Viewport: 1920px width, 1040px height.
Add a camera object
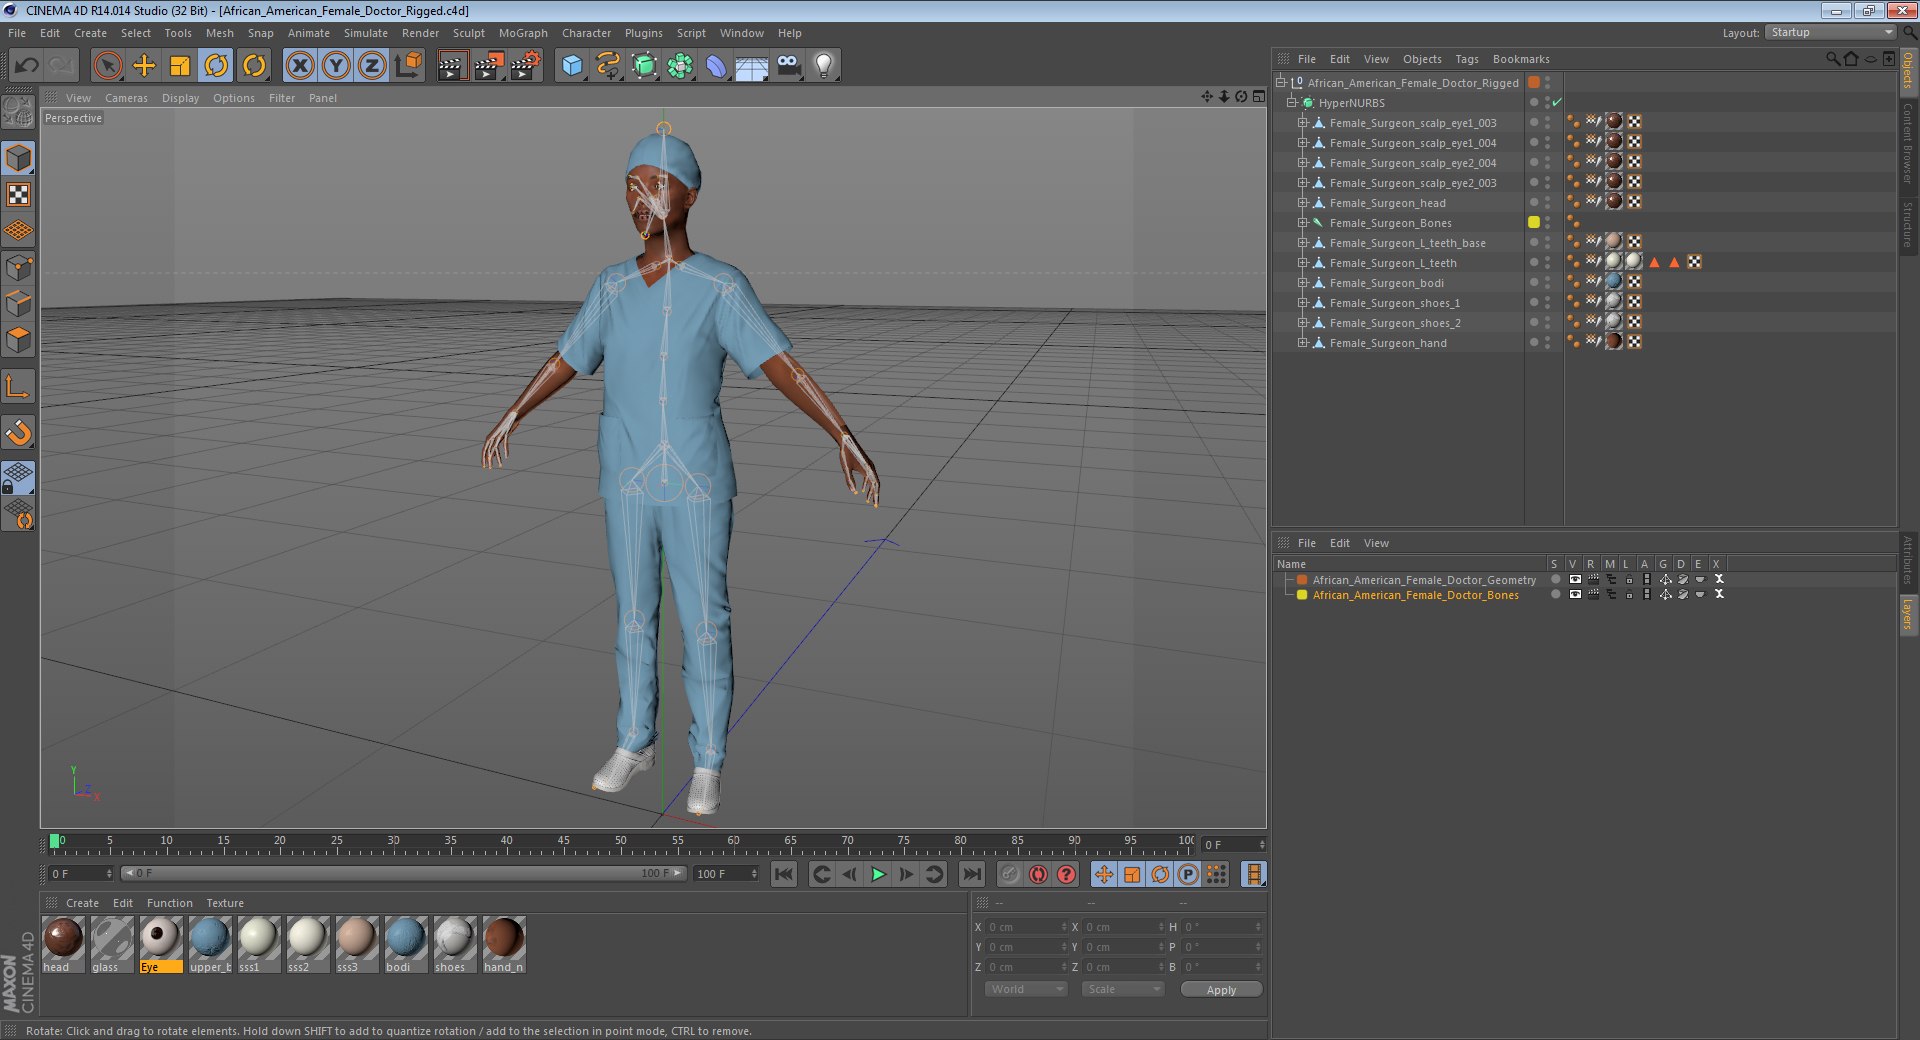[x=788, y=66]
